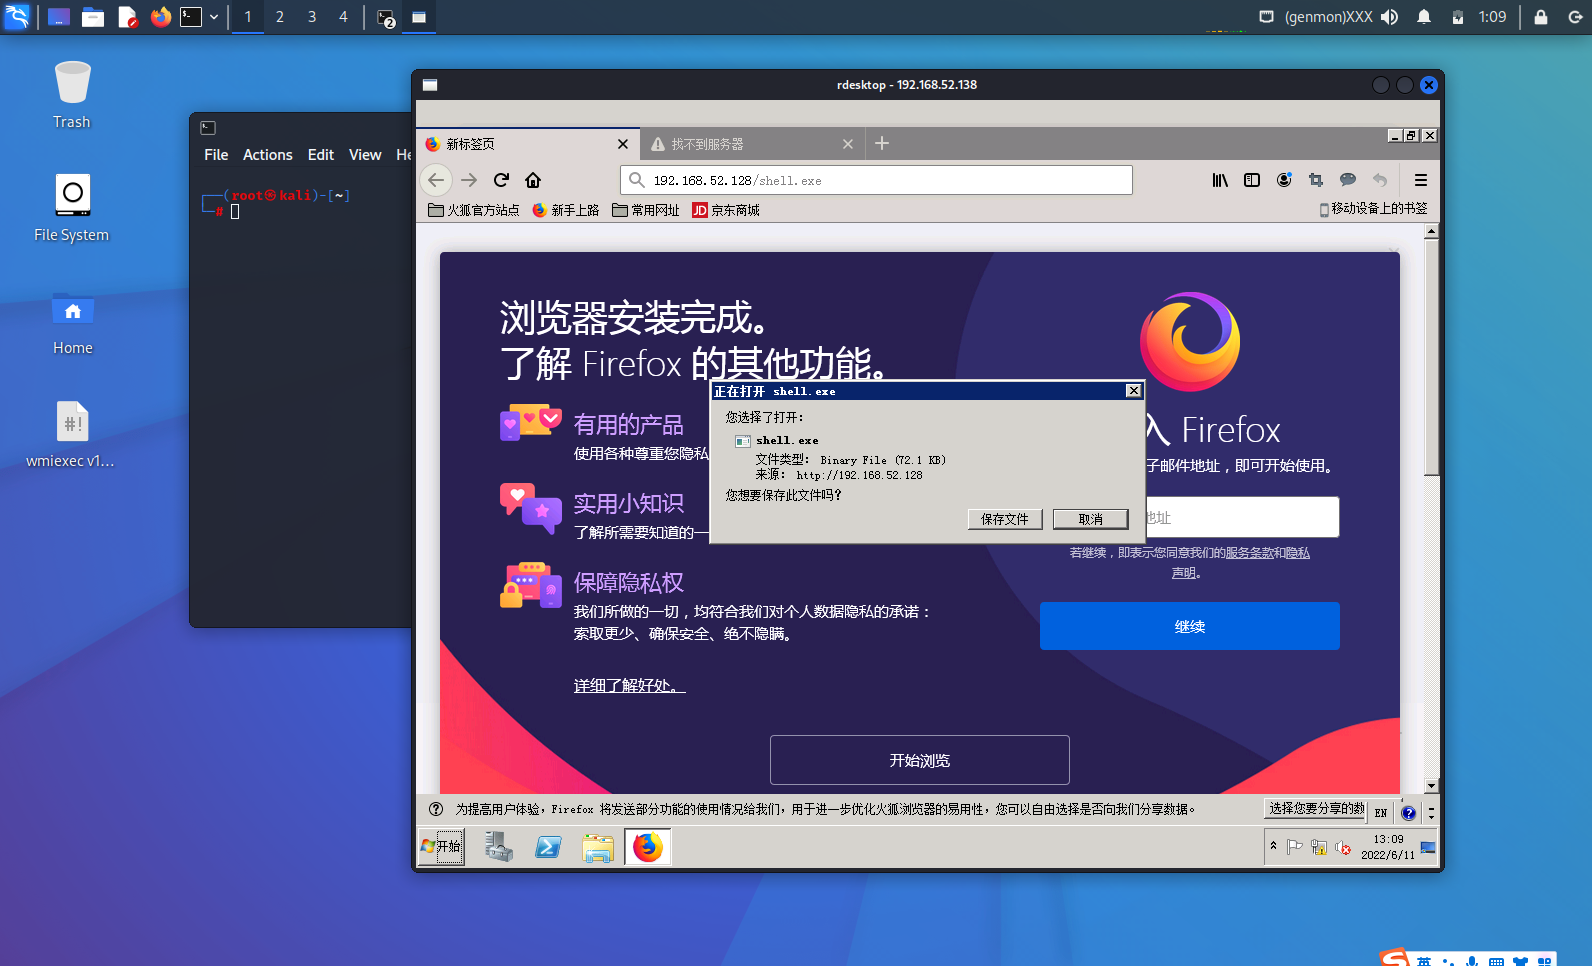Viewport: 1592px width, 966px height.
Task: Expand the terminal dropdown arrow in the top panel
Action: click(214, 17)
